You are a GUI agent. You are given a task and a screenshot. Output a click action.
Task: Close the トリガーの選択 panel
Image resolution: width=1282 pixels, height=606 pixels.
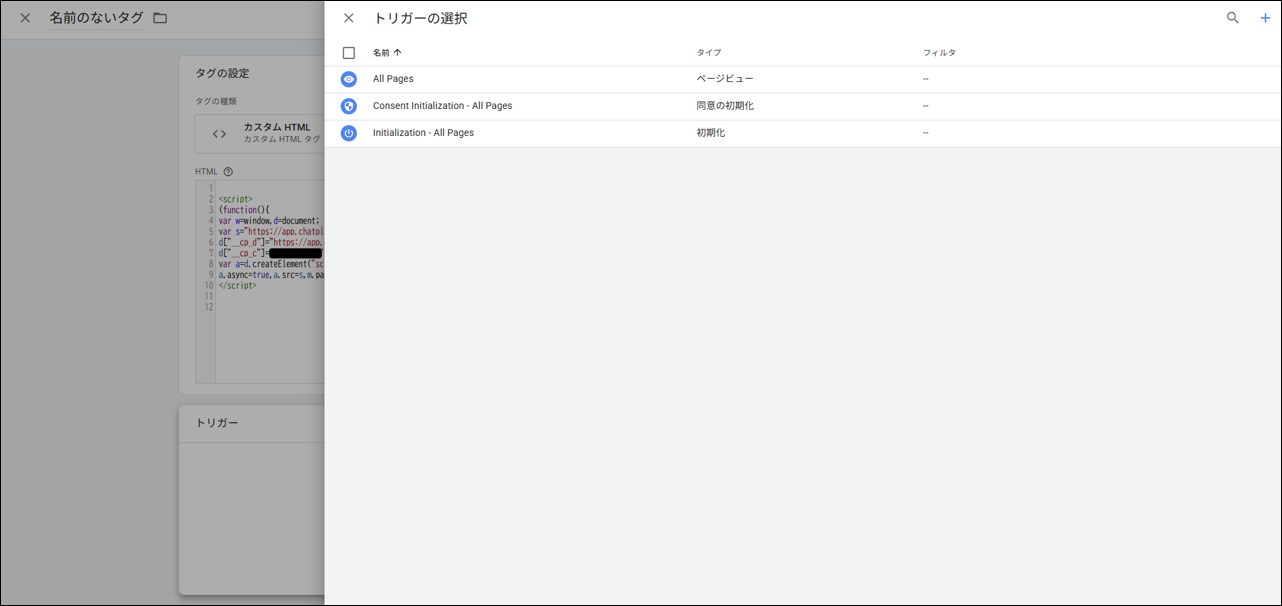(348, 18)
